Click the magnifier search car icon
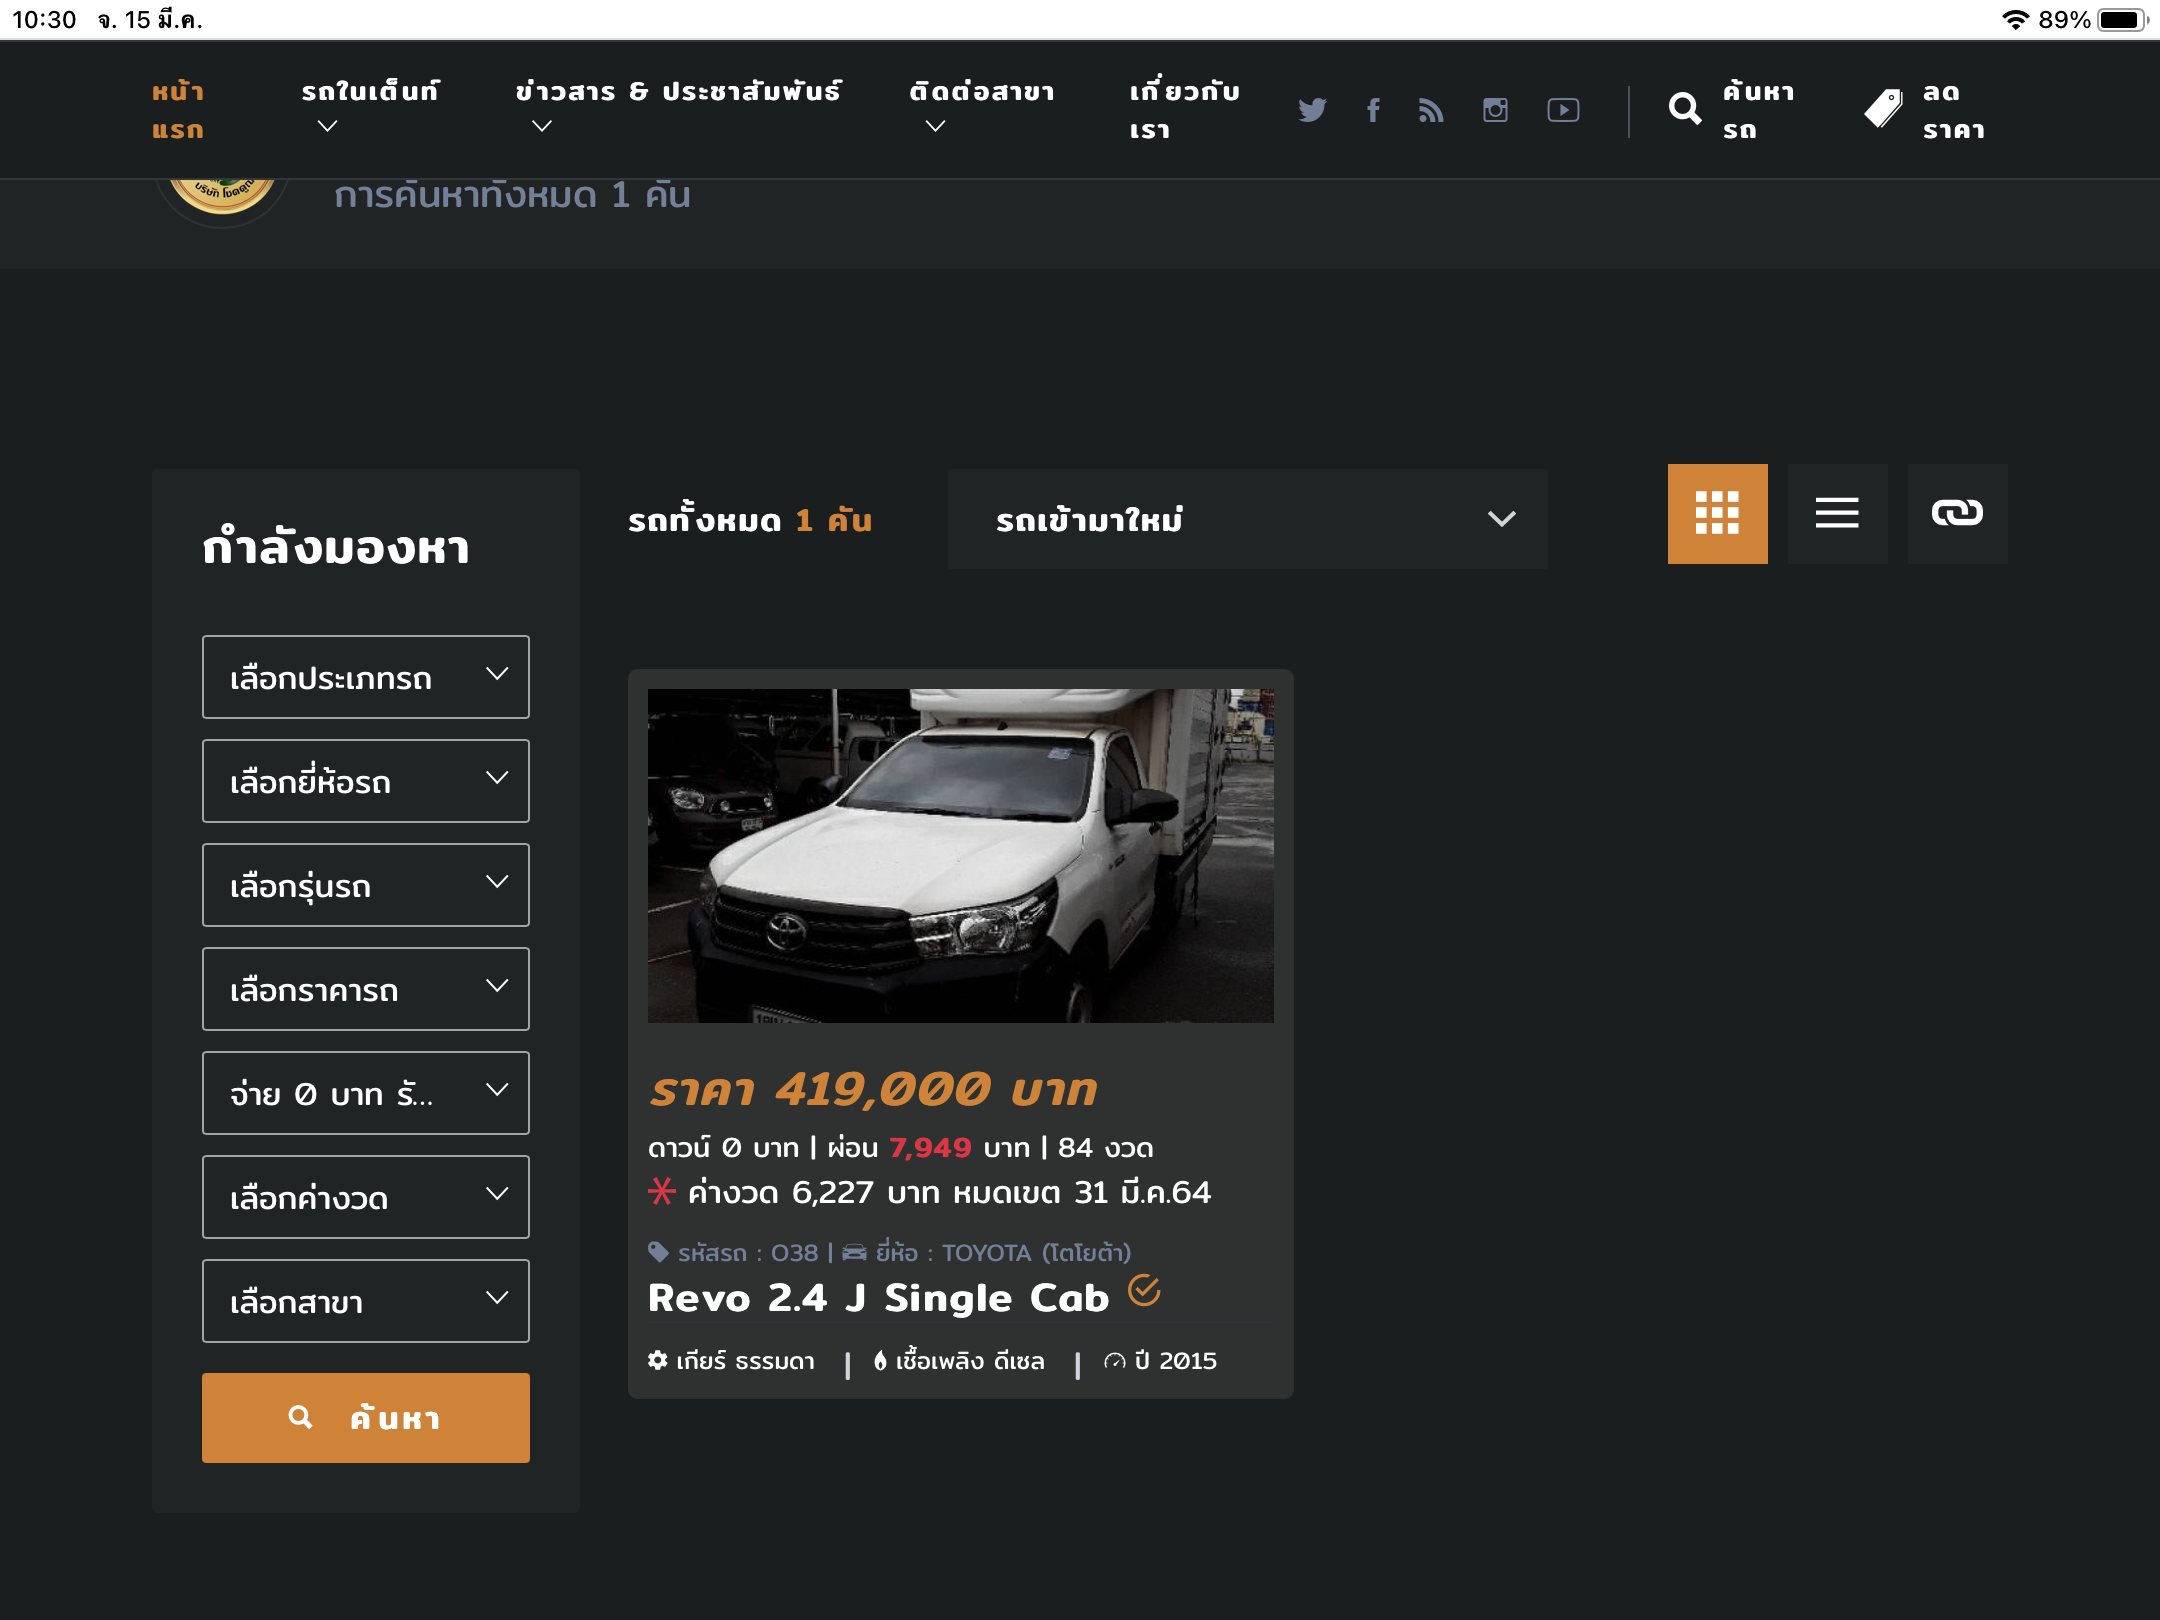 tap(1685, 109)
